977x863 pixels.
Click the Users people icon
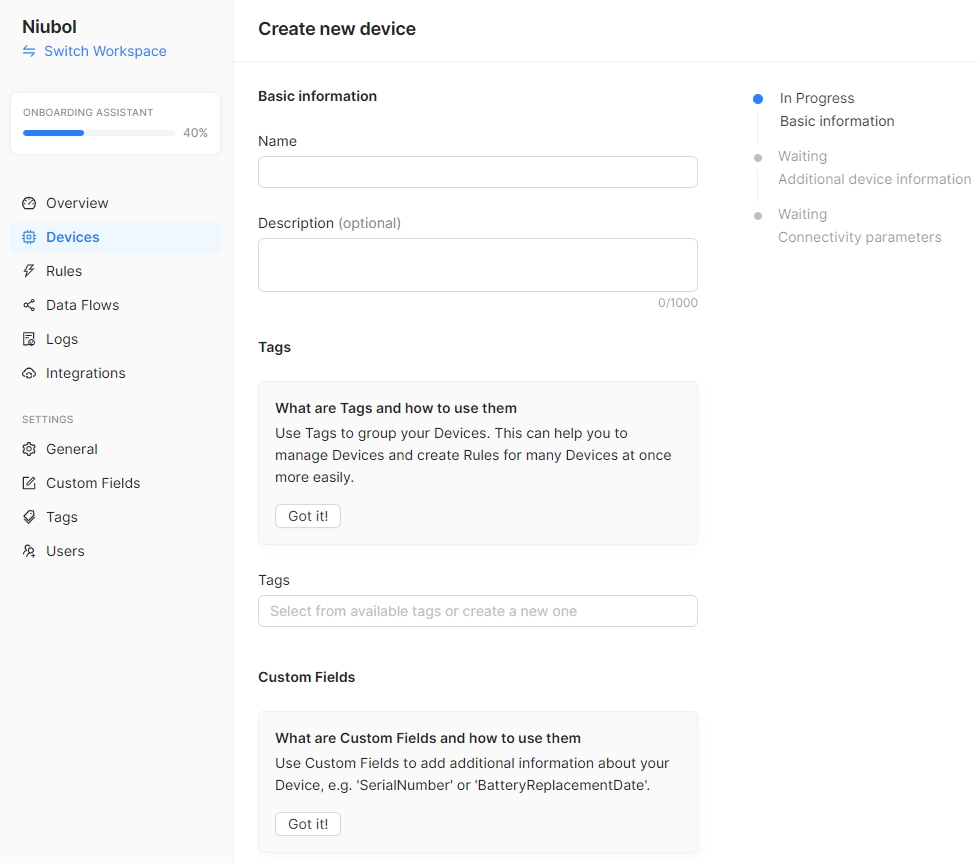tap(29, 551)
